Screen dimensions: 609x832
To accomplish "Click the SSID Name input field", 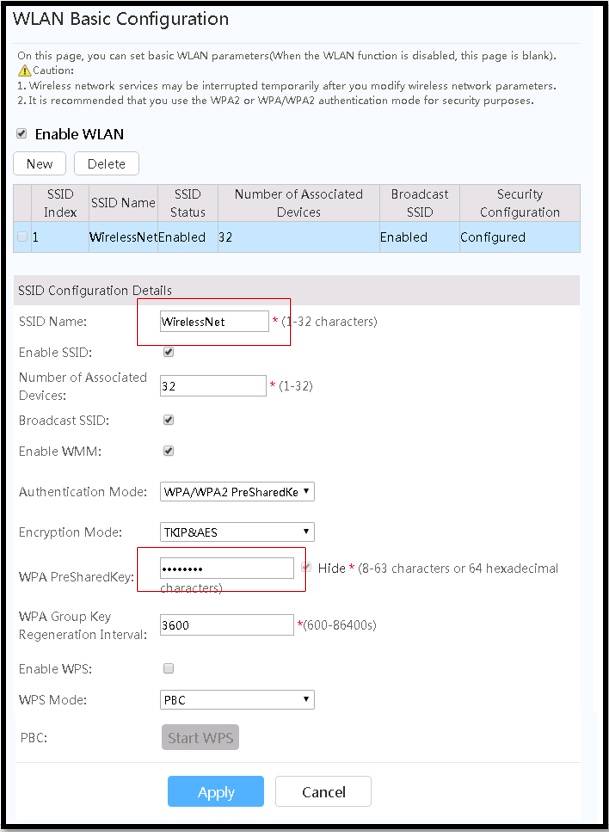I will pyautogui.click(x=214, y=322).
